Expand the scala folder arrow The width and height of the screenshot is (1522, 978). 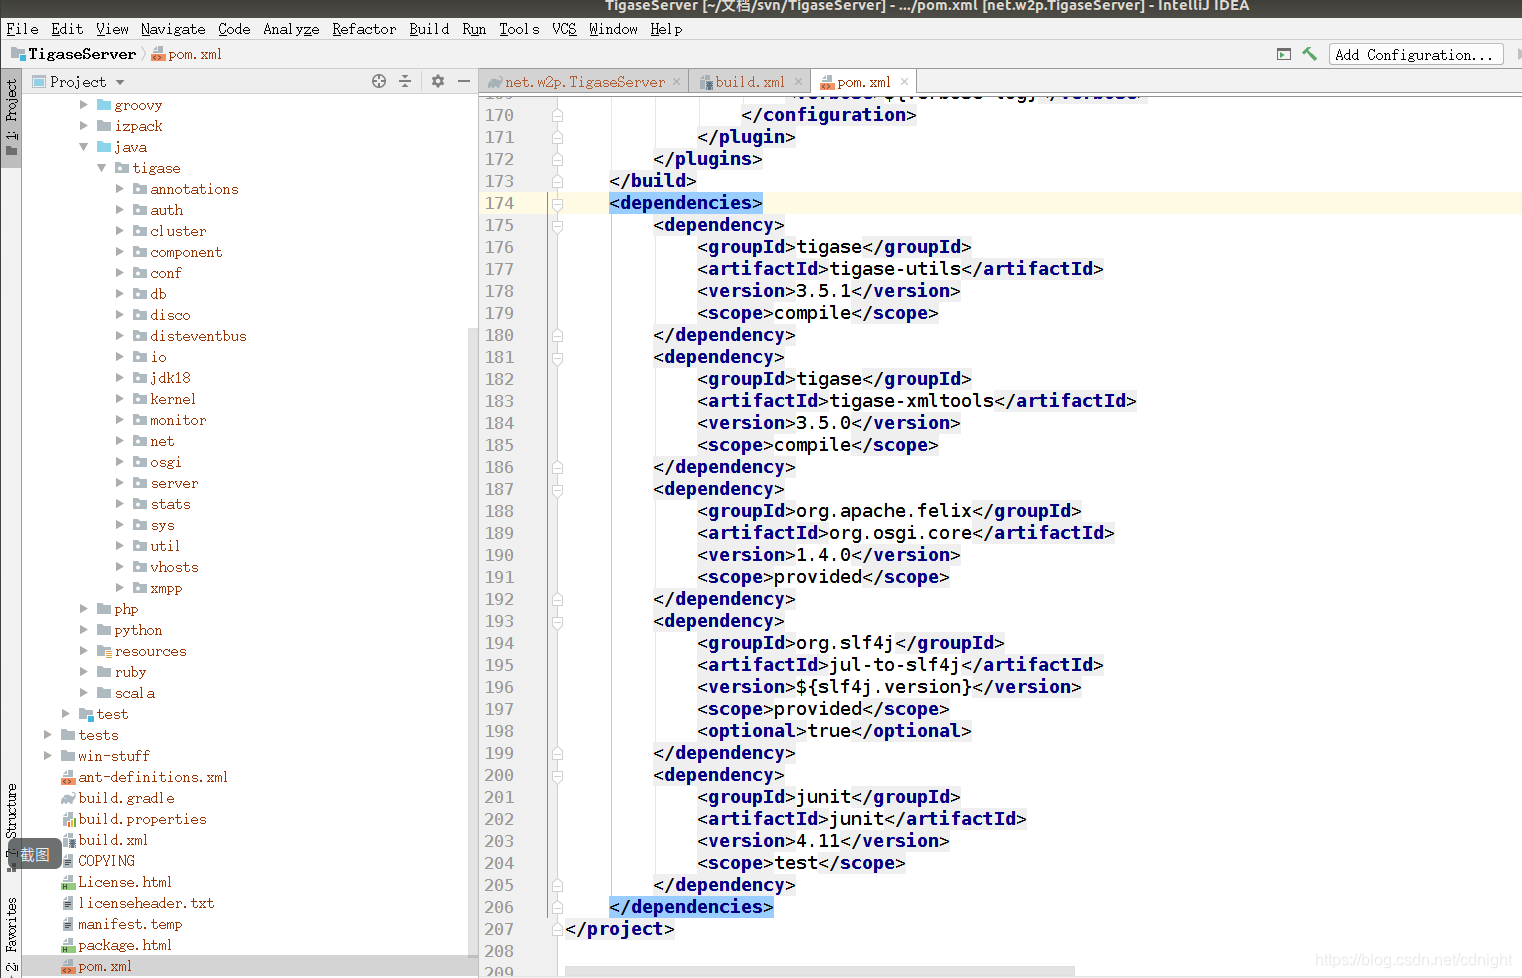tap(84, 693)
